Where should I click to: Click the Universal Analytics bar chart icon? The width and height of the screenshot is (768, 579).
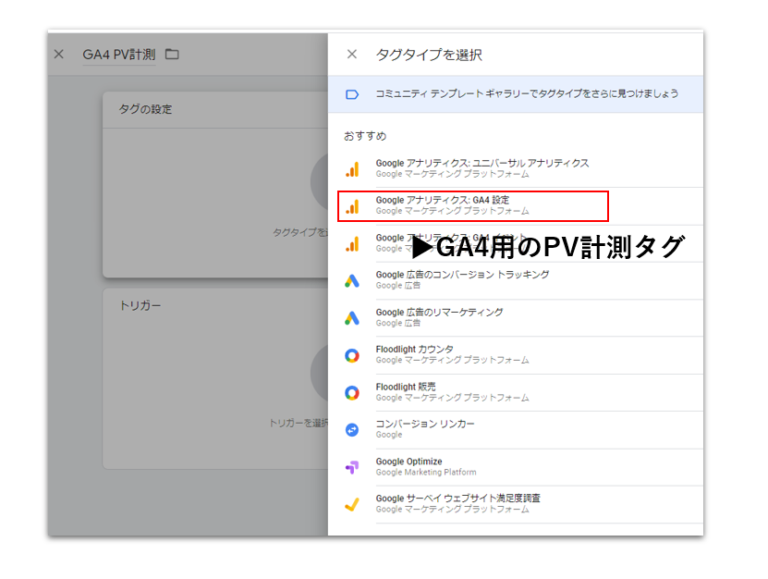pos(352,169)
